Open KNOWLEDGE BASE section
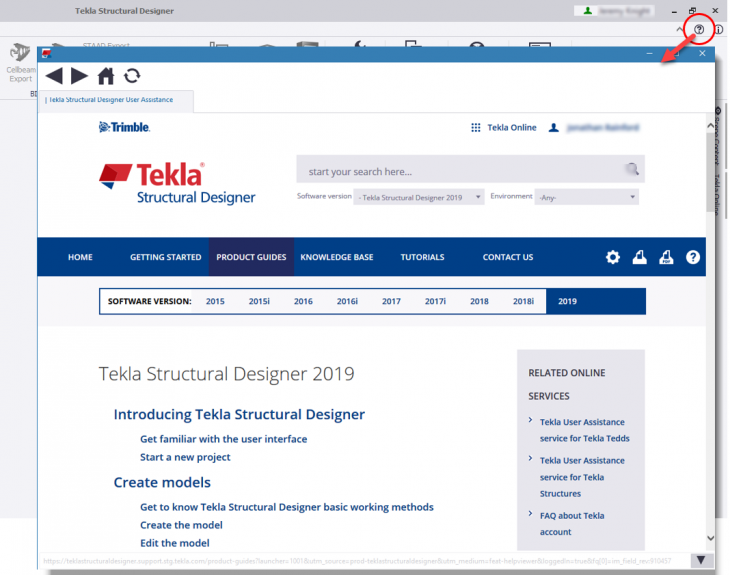Viewport: 730px width, 575px height. [337, 257]
